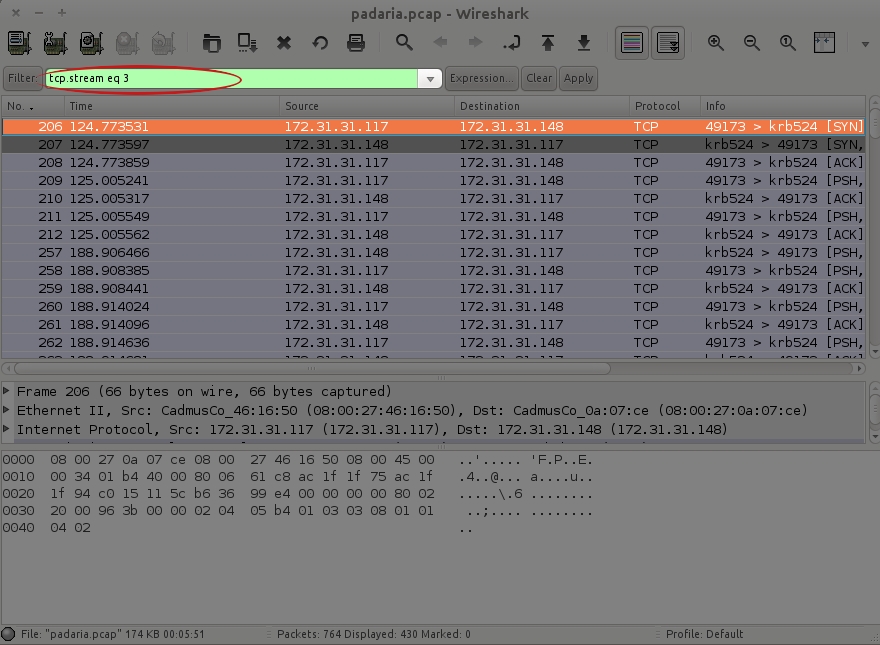
Task: Sort by Time column header
Action: [x=171, y=106]
